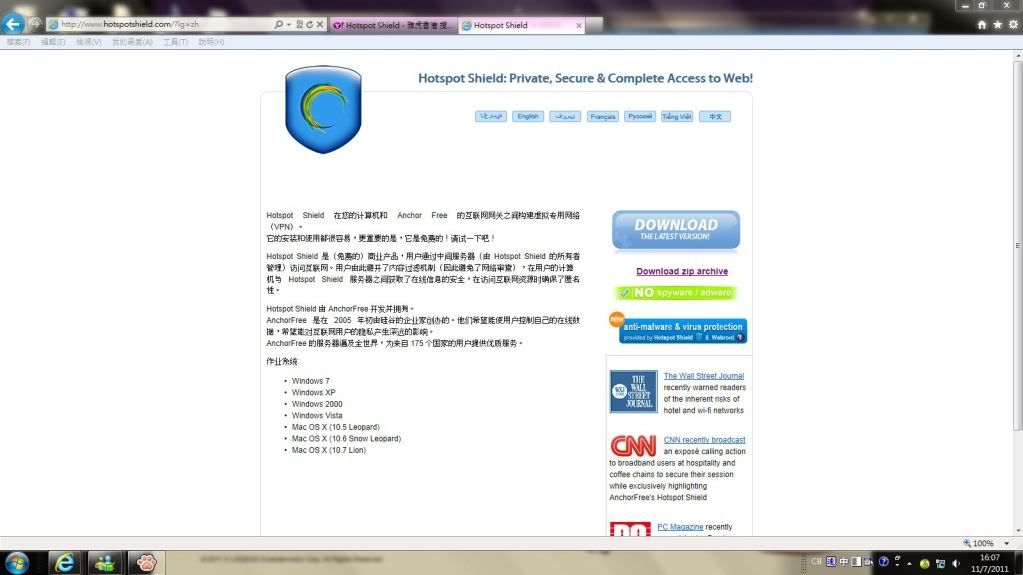The width and height of the screenshot is (1023, 575).
Task: Click the NO spyware / adware badge
Action: pos(676,292)
